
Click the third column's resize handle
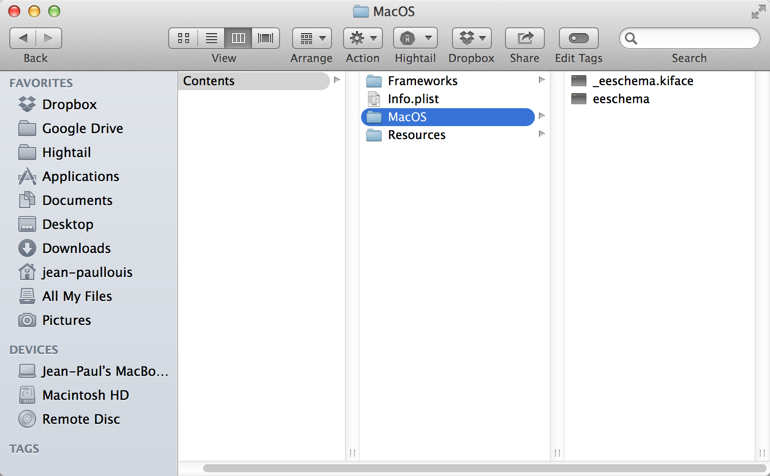click(762, 453)
